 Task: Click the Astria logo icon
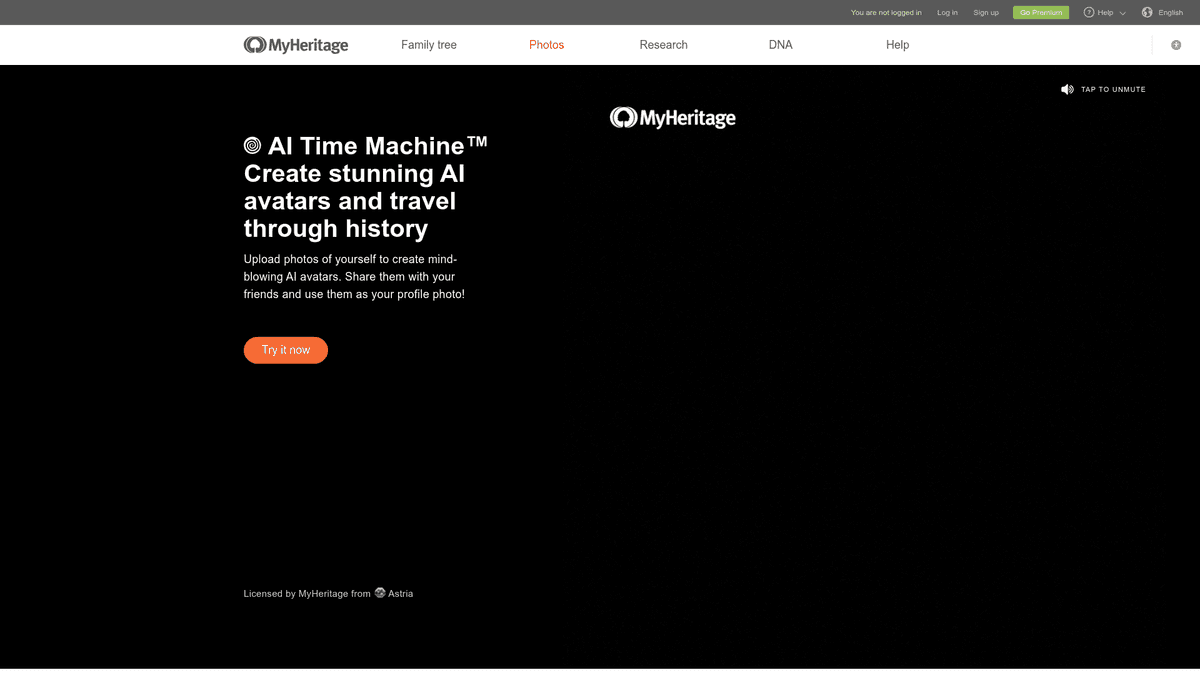point(380,593)
